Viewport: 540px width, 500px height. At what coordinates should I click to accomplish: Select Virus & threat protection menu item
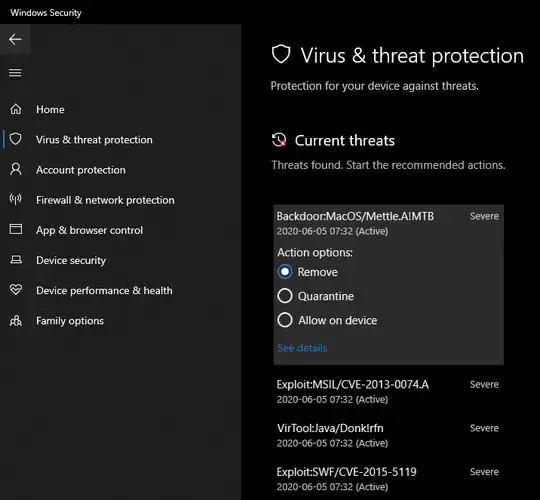(94, 140)
